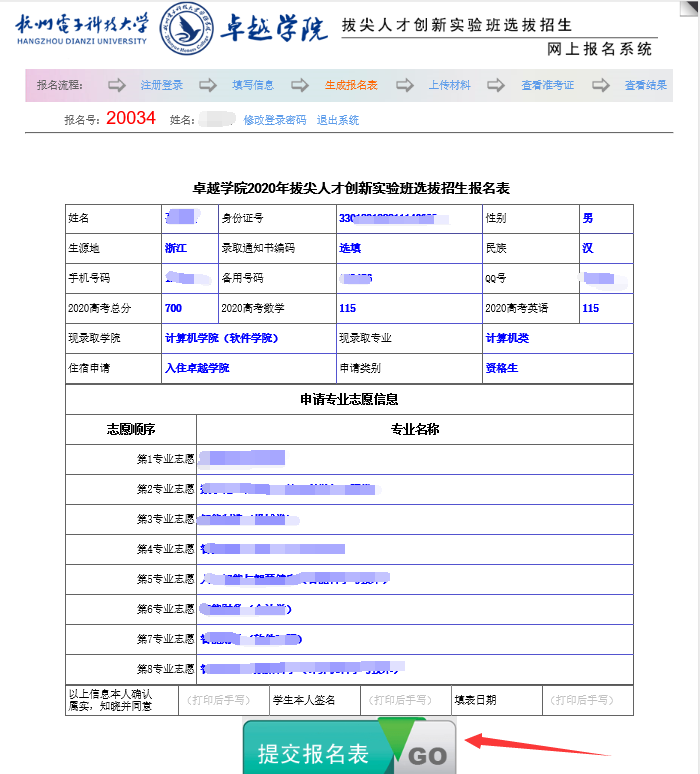Click the 退出系统 link

(338, 120)
